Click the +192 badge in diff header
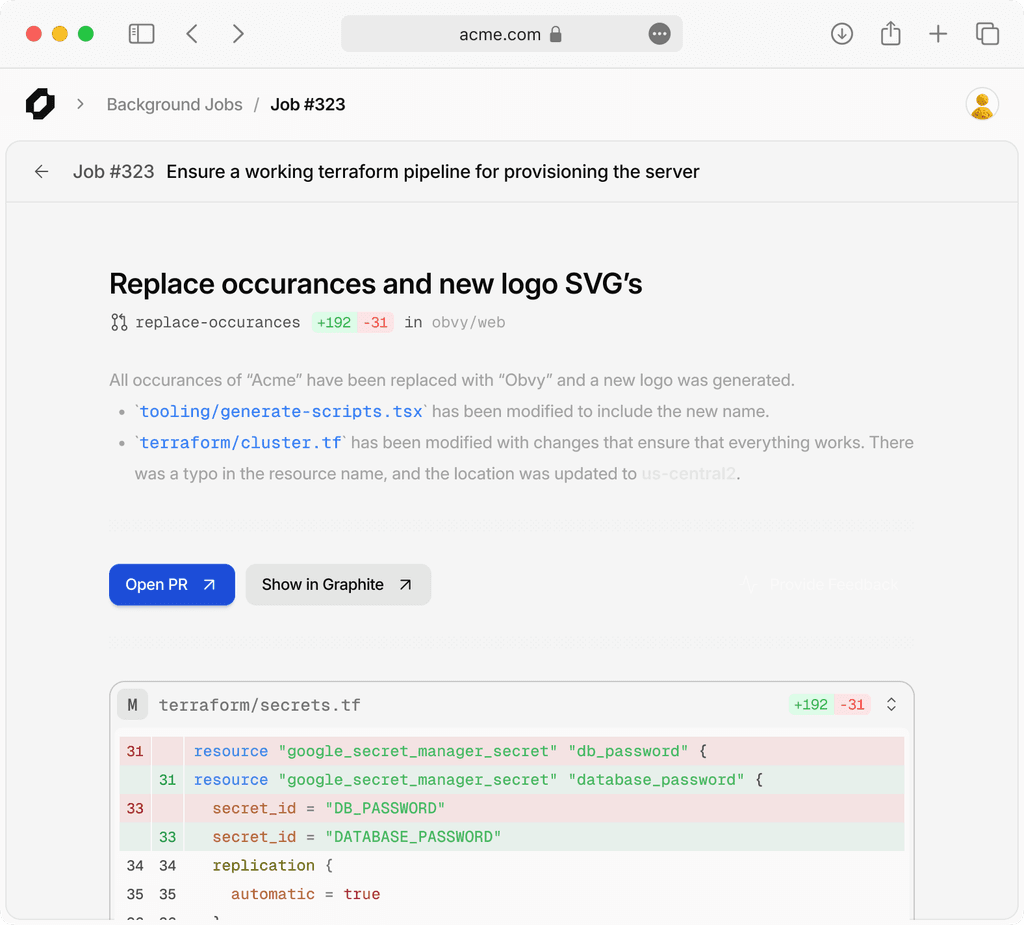The image size is (1024, 925). (810, 705)
